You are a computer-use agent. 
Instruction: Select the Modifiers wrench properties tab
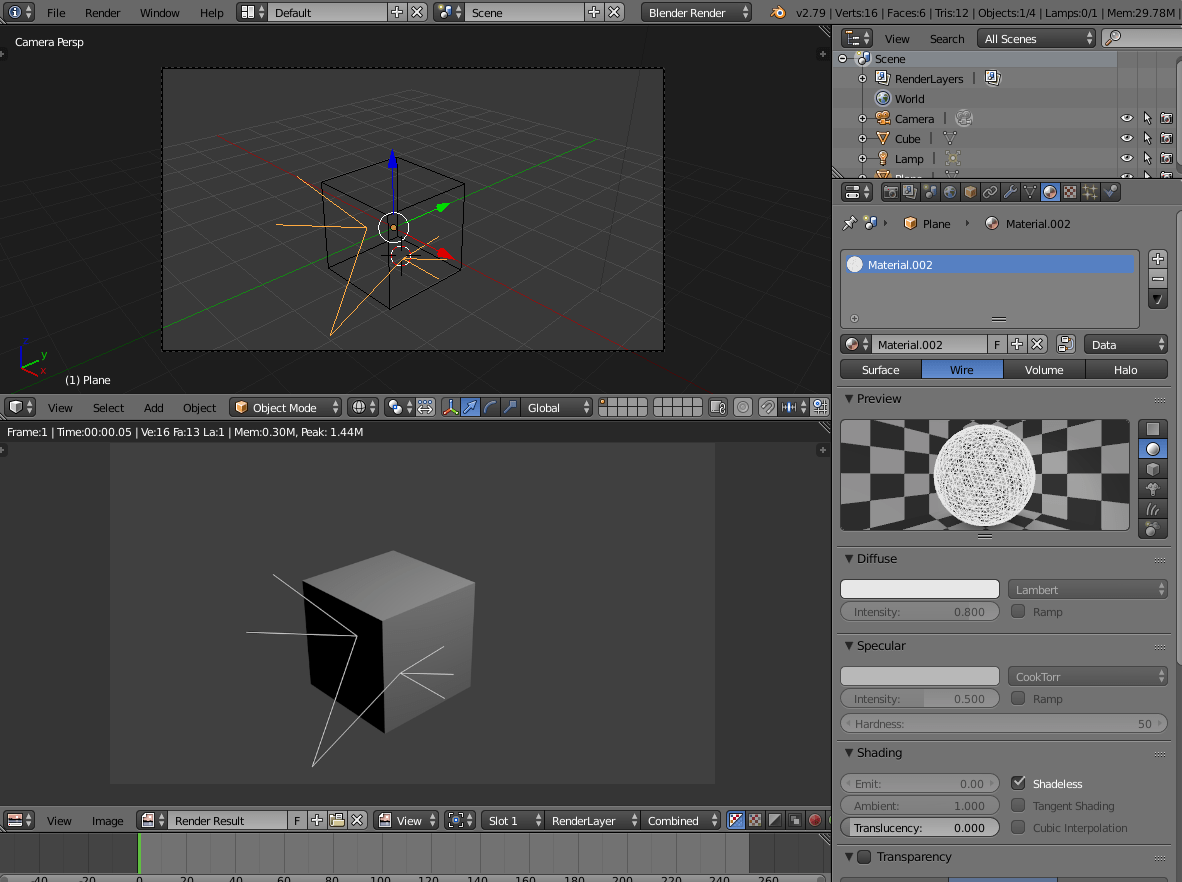pyautogui.click(x=1010, y=191)
